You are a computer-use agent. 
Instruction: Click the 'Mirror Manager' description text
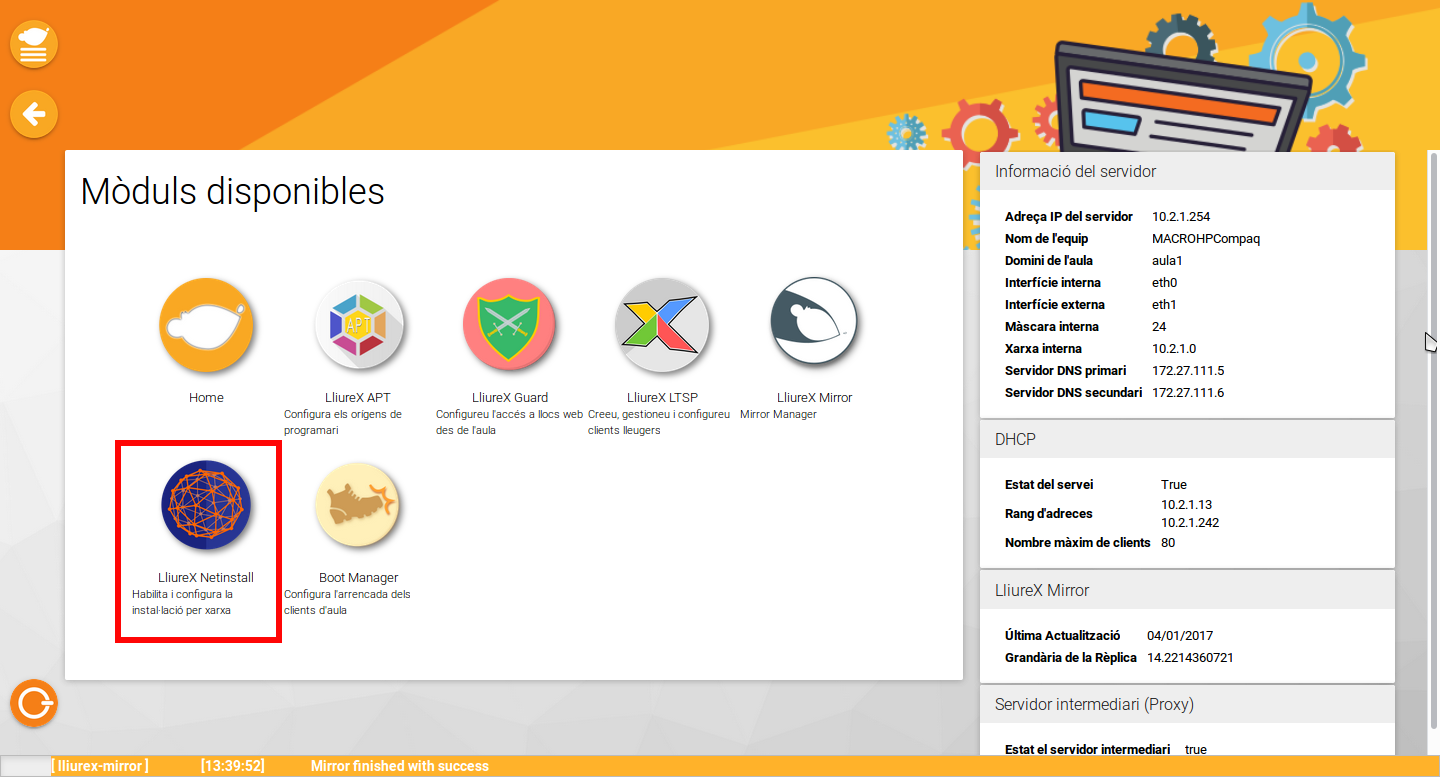pos(778,414)
